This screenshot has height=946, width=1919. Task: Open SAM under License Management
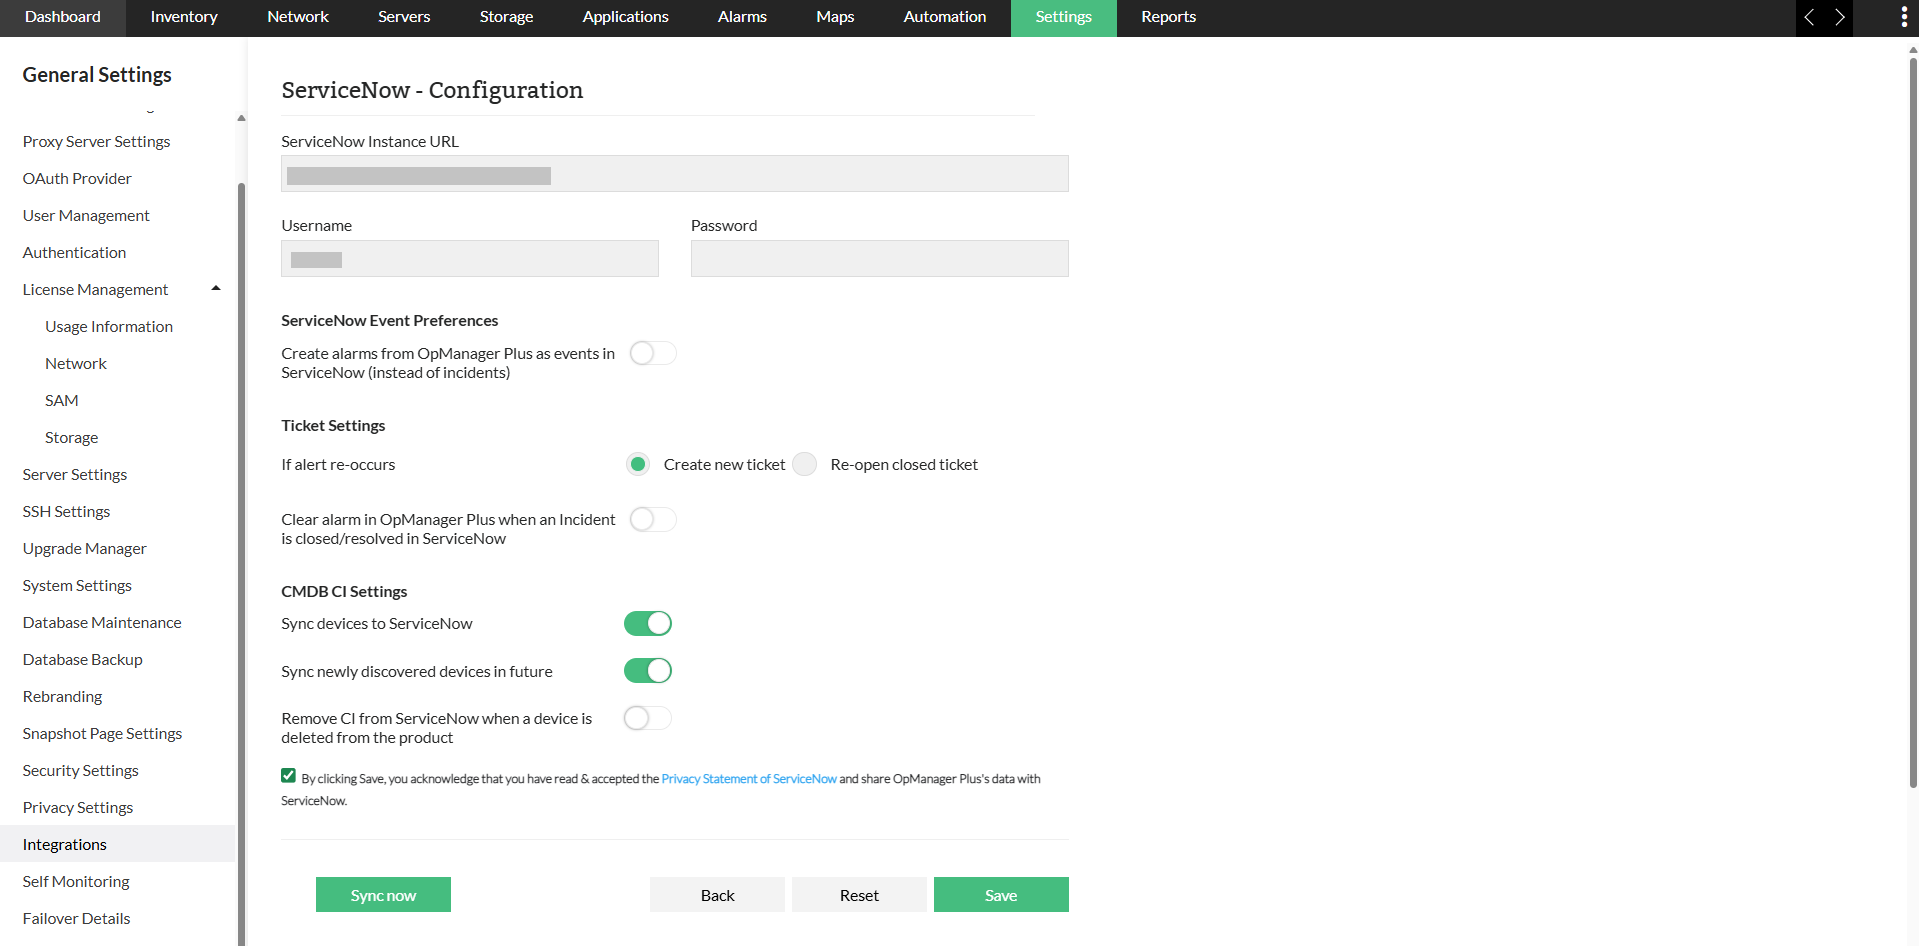pyautogui.click(x=62, y=400)
